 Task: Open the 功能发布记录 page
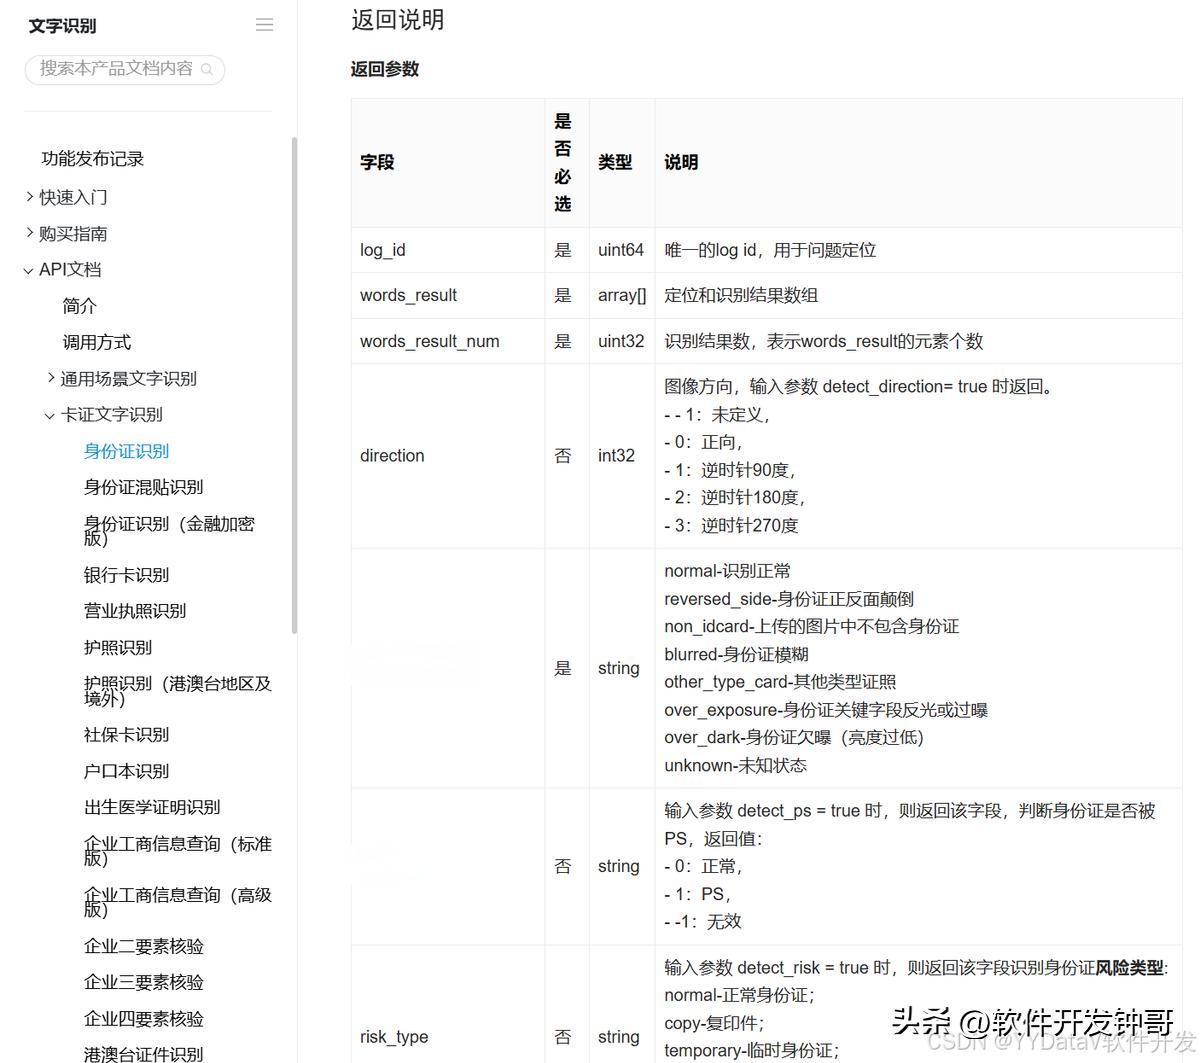pos(92,159)
